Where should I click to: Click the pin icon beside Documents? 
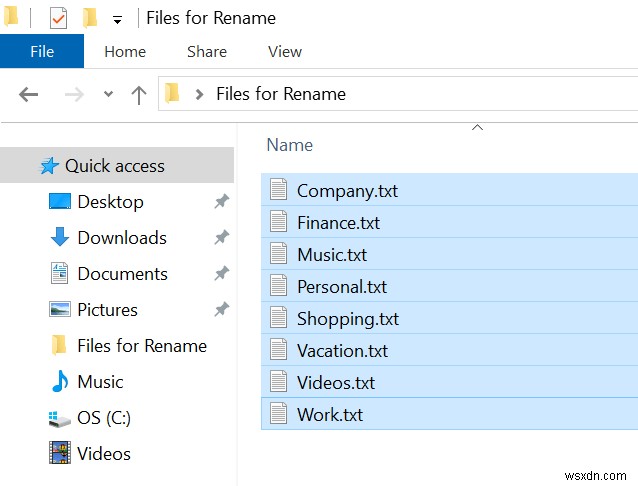point(222,273)
